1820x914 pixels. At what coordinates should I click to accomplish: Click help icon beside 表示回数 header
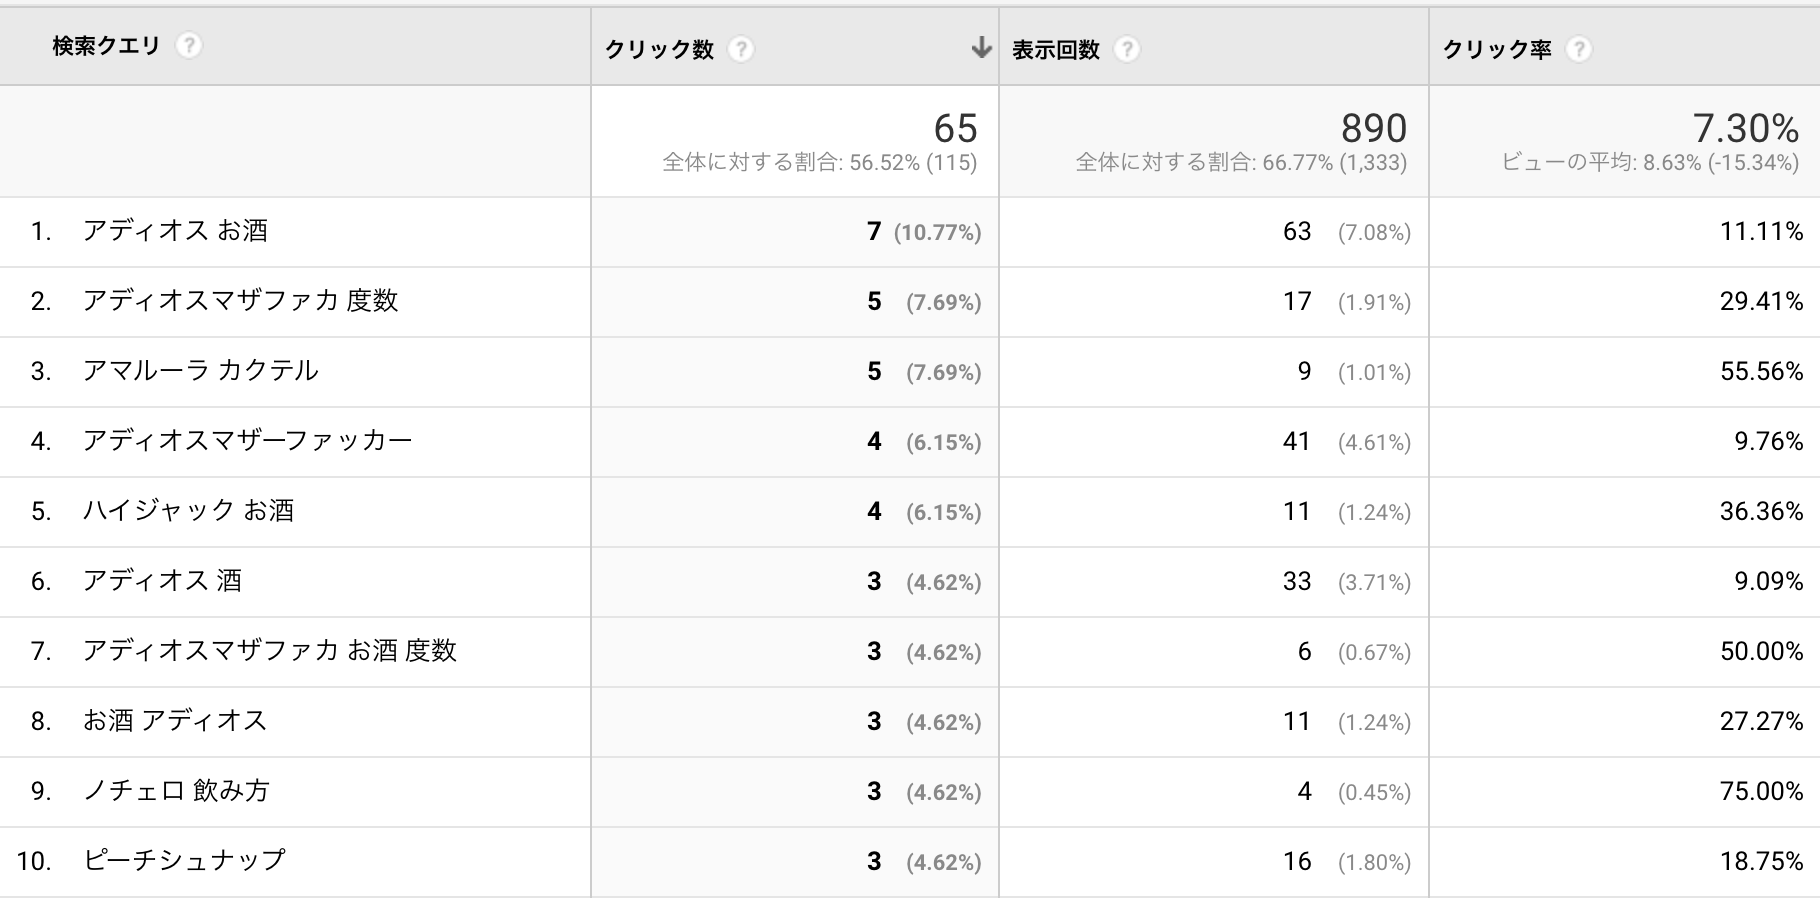coord(1127,49)
